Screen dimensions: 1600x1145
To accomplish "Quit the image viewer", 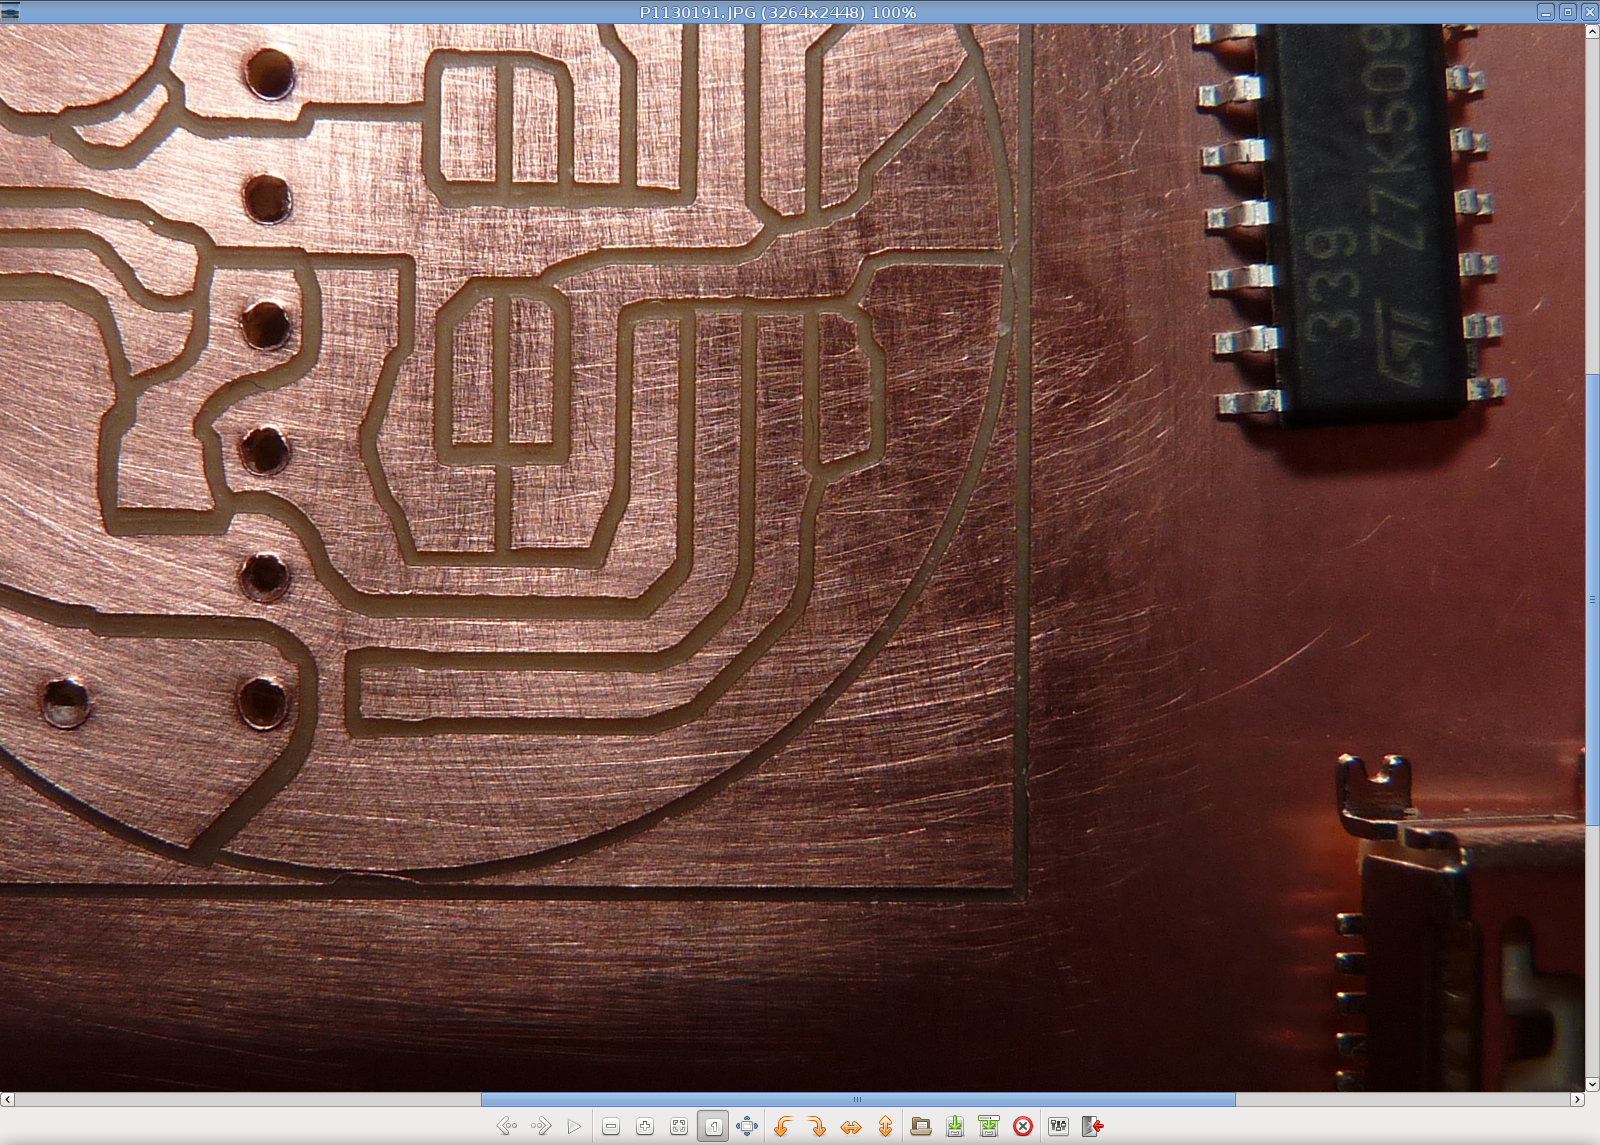I will [1093, 1127].
